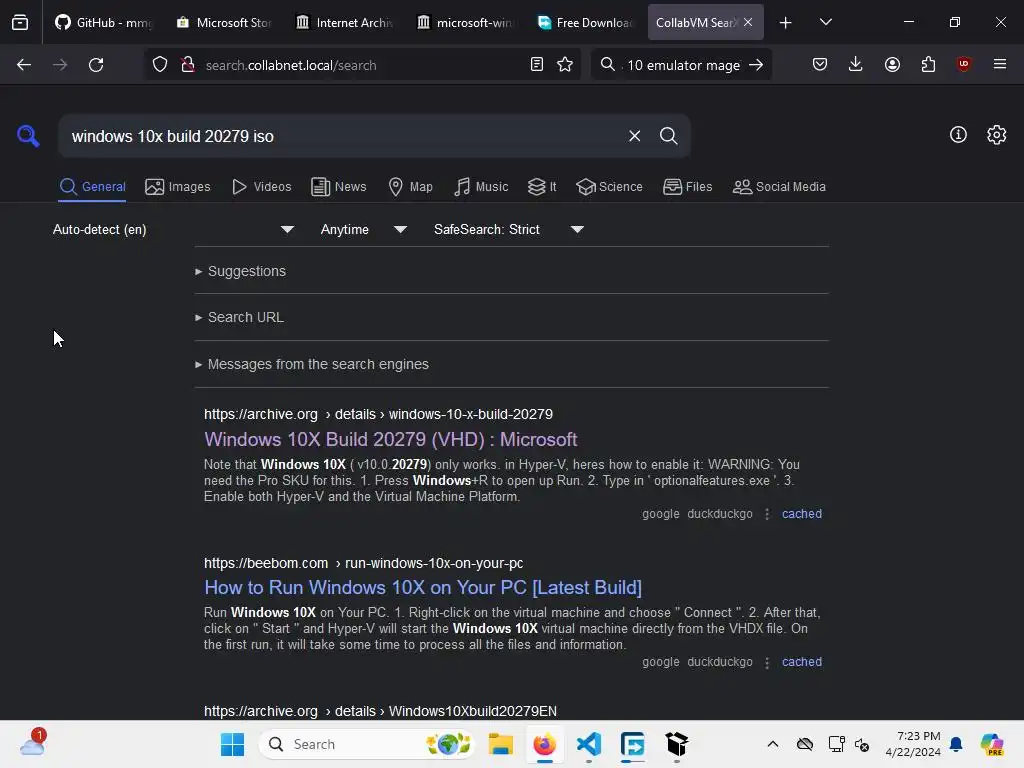The height and width of the screenshot is (768, 1024).
Task: Open the Firefox account icon
Action: point(892,65)
